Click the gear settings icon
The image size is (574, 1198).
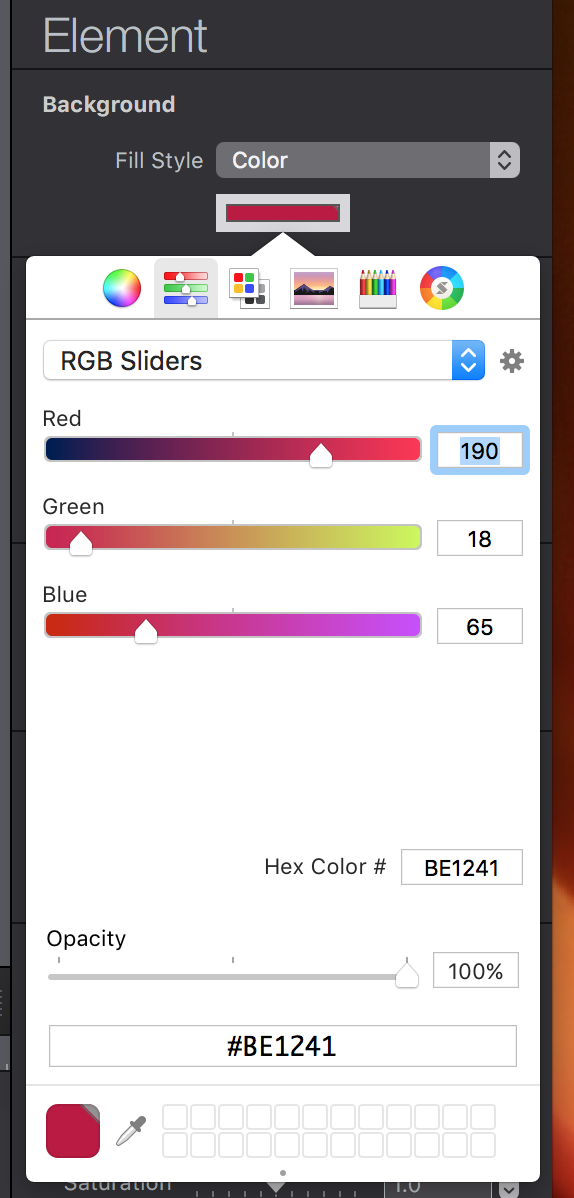512,361
